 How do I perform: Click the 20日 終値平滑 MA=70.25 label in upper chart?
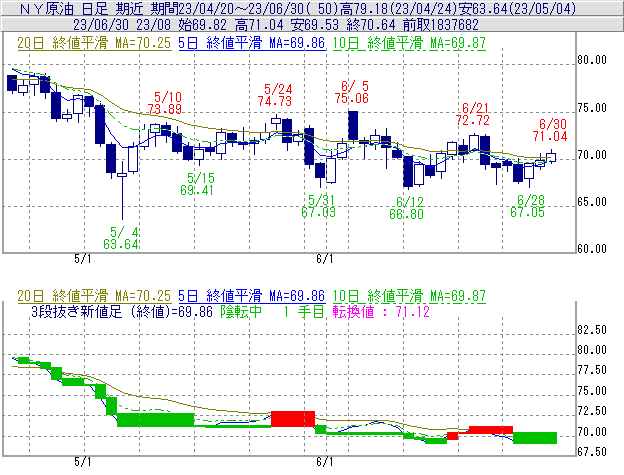point(94,43)
